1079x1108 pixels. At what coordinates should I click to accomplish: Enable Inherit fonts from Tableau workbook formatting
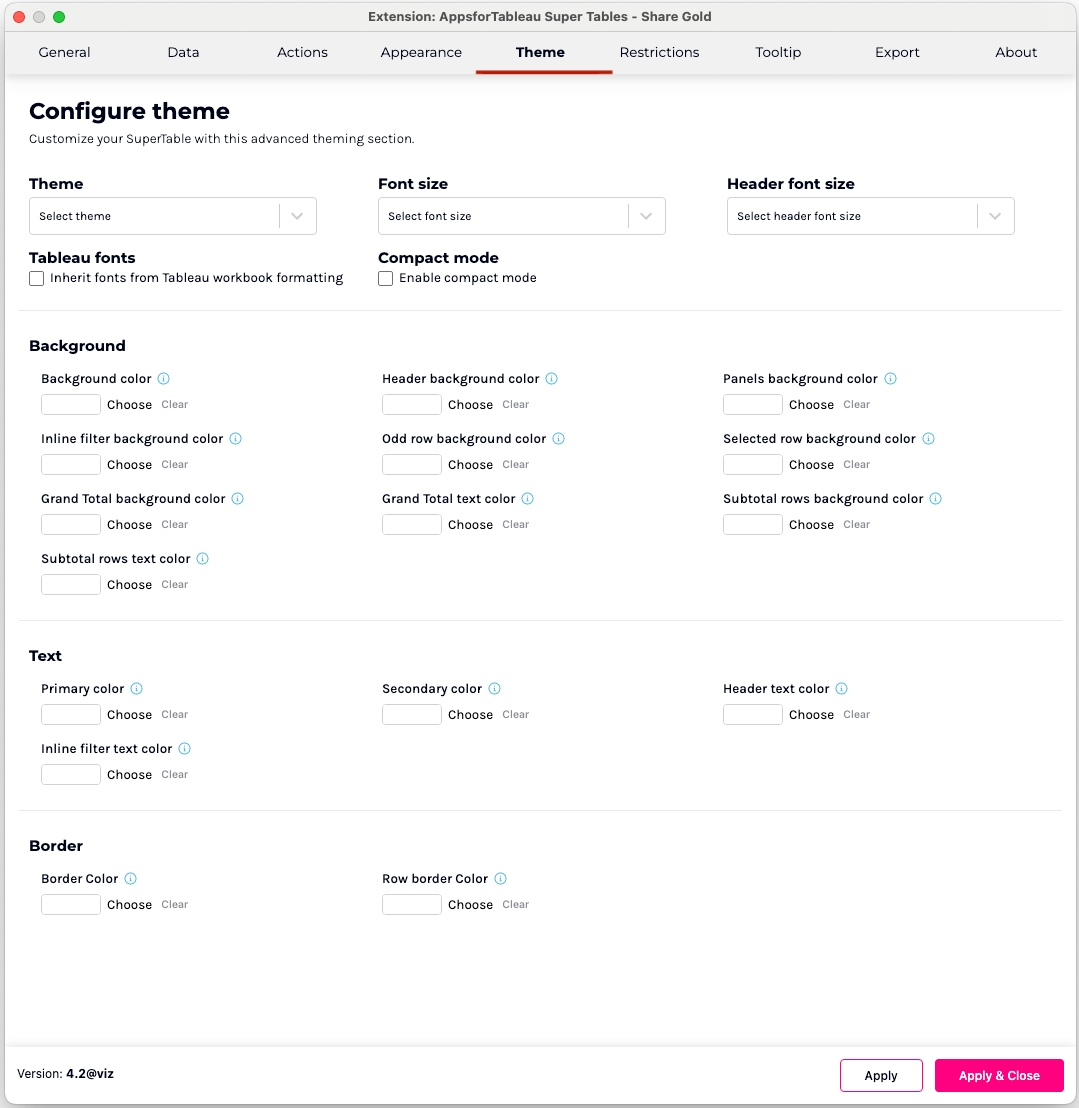(x=37, y=279)
